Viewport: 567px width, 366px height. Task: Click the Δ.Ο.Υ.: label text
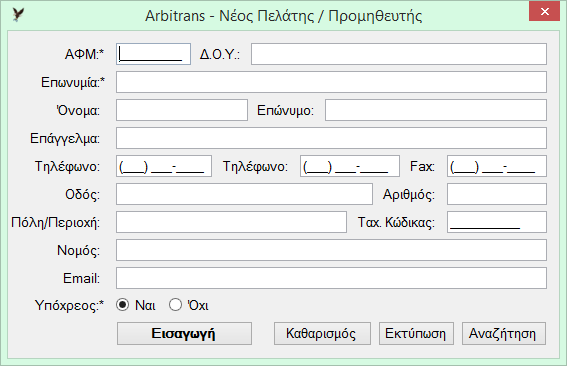tap(220, 54)
